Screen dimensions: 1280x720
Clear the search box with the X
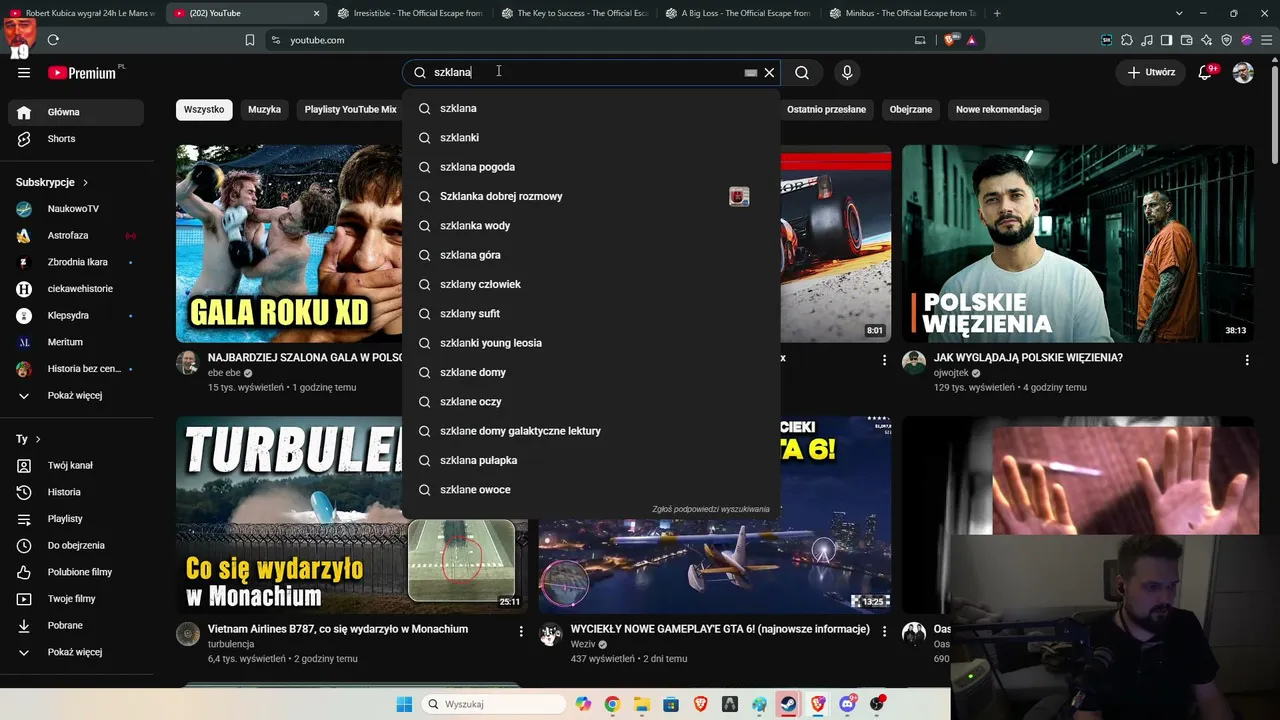pos(769,72)
